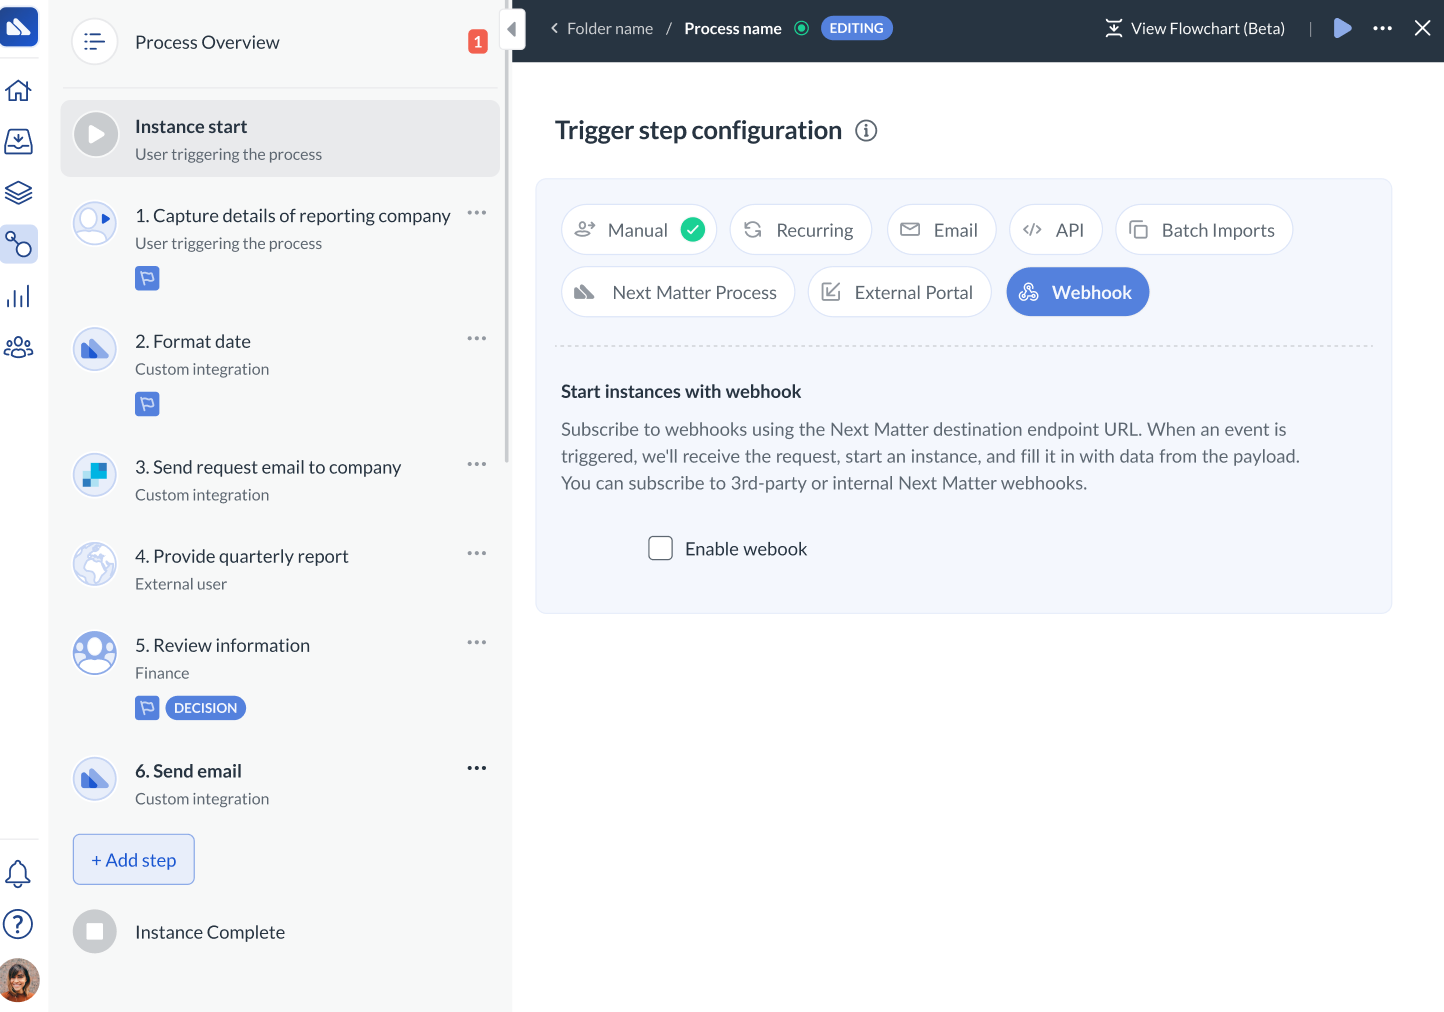
Task: Click the user avatar photo
Action: (x=18, y=980)
